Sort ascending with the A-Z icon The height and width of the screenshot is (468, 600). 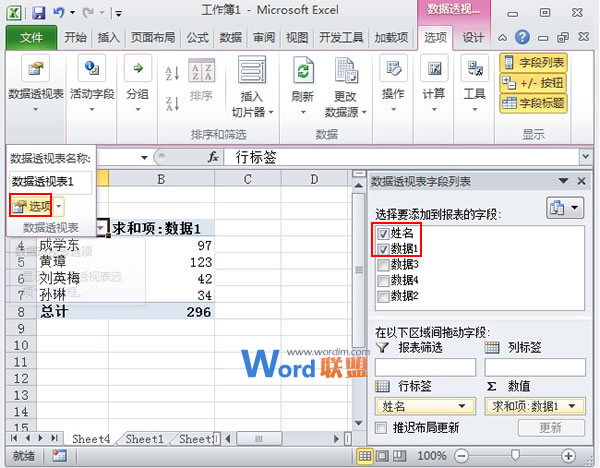point(172,73)
